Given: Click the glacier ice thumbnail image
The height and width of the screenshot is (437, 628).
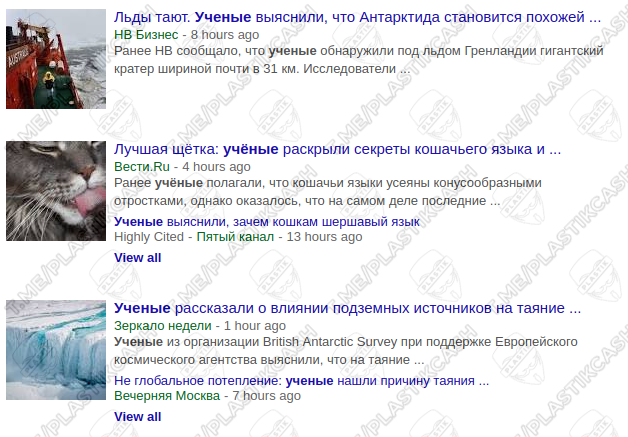Looking at the screenshot, I should click(56, 350).
